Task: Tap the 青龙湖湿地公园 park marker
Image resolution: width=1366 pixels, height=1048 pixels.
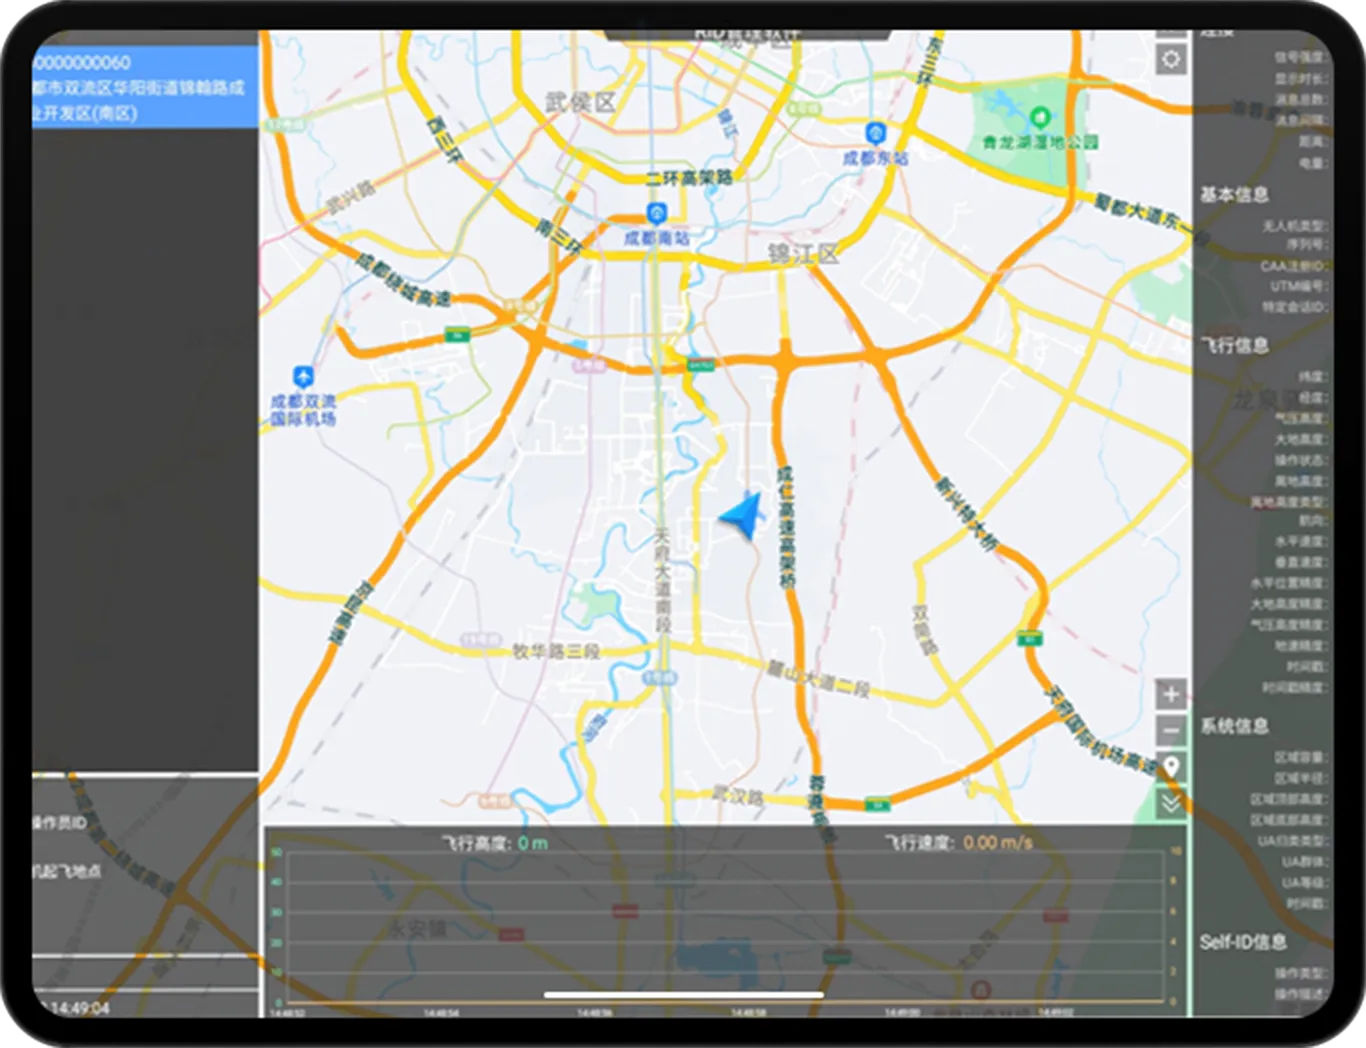Action: (1040, 117)
